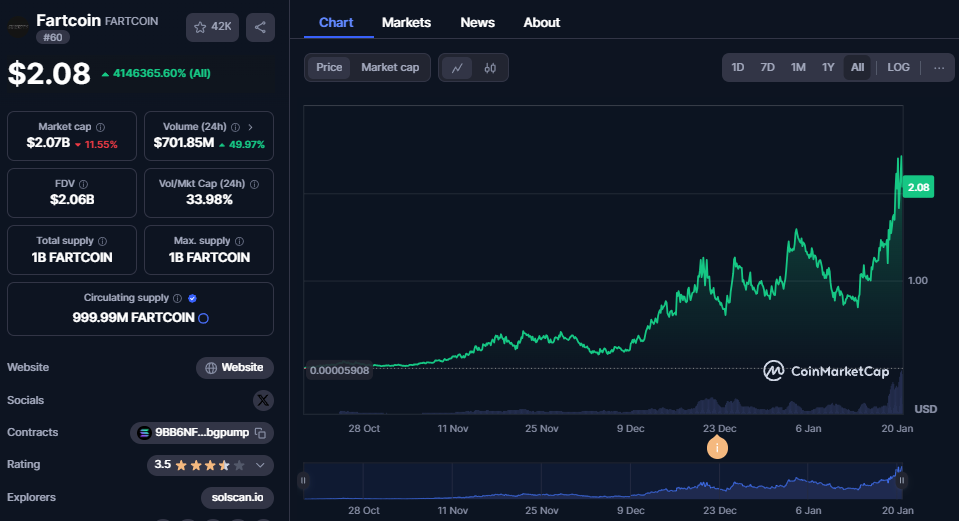The height and width of the screenshot is (521, 959).
Task: Open Max. supply info icon
Action: coord(239,241)
